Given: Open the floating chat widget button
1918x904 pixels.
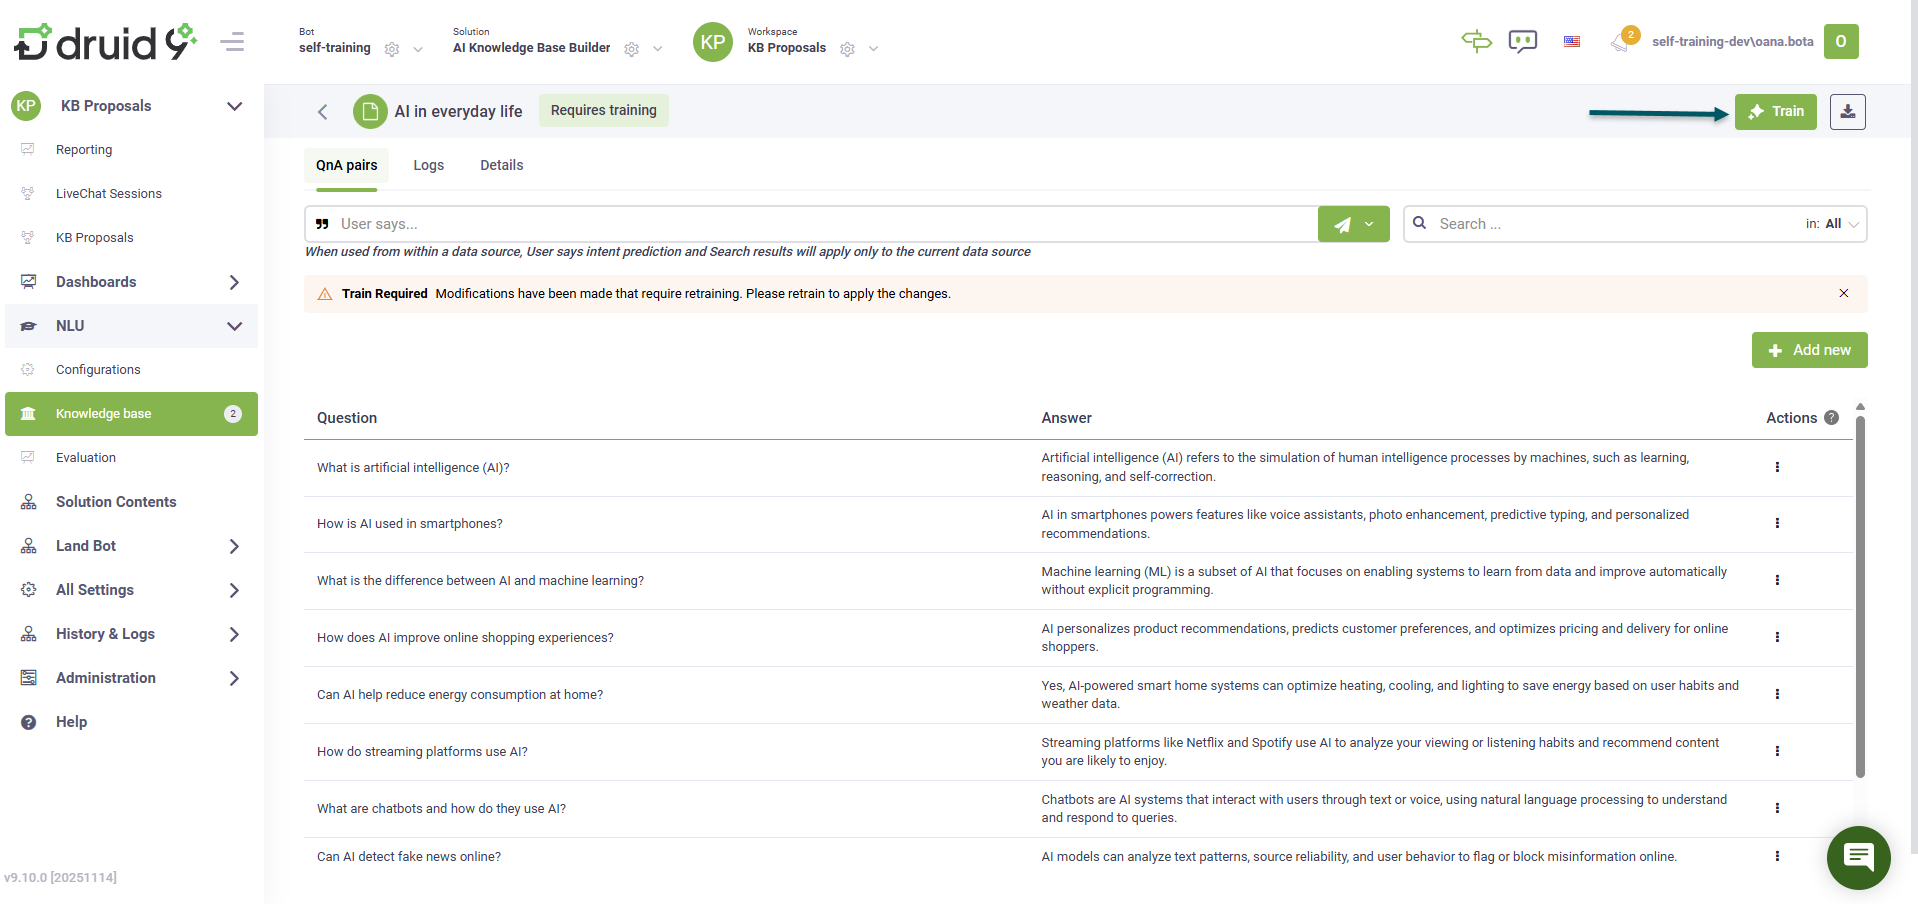Looking at the screenshot, I should coord(1859,858).
